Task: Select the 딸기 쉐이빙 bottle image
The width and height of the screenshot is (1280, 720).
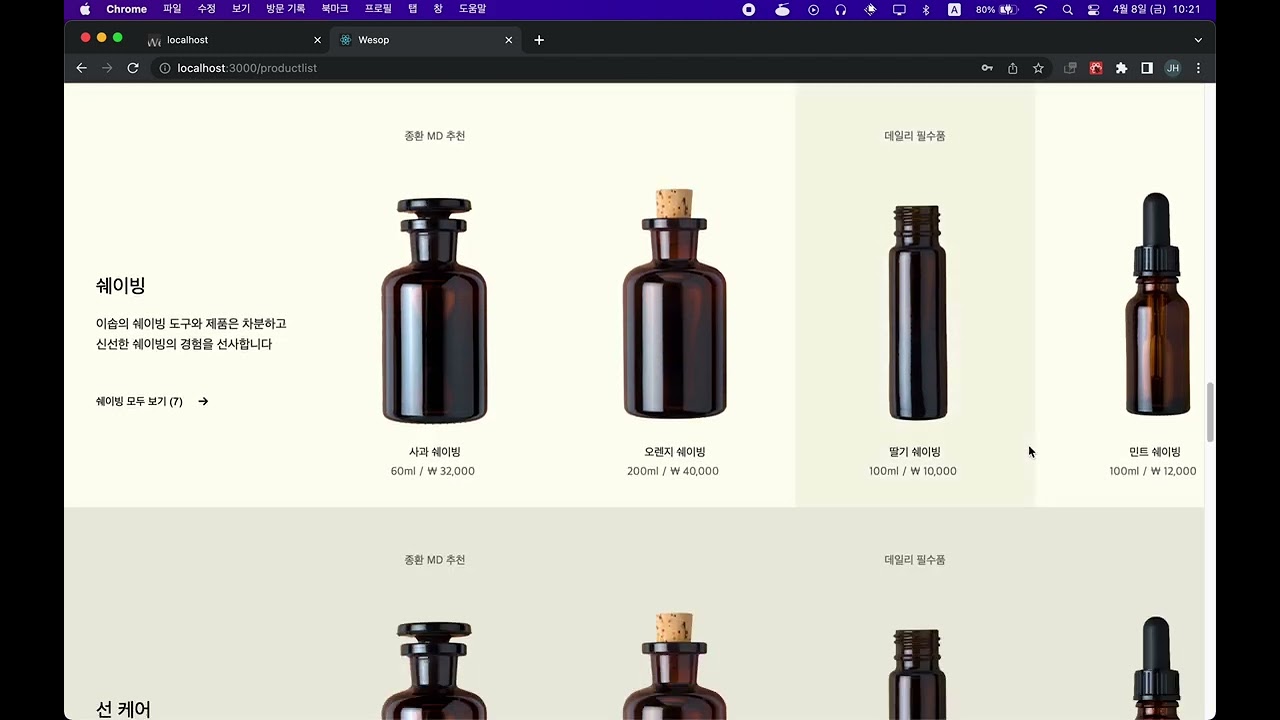Action: click(x=916, y=312)
